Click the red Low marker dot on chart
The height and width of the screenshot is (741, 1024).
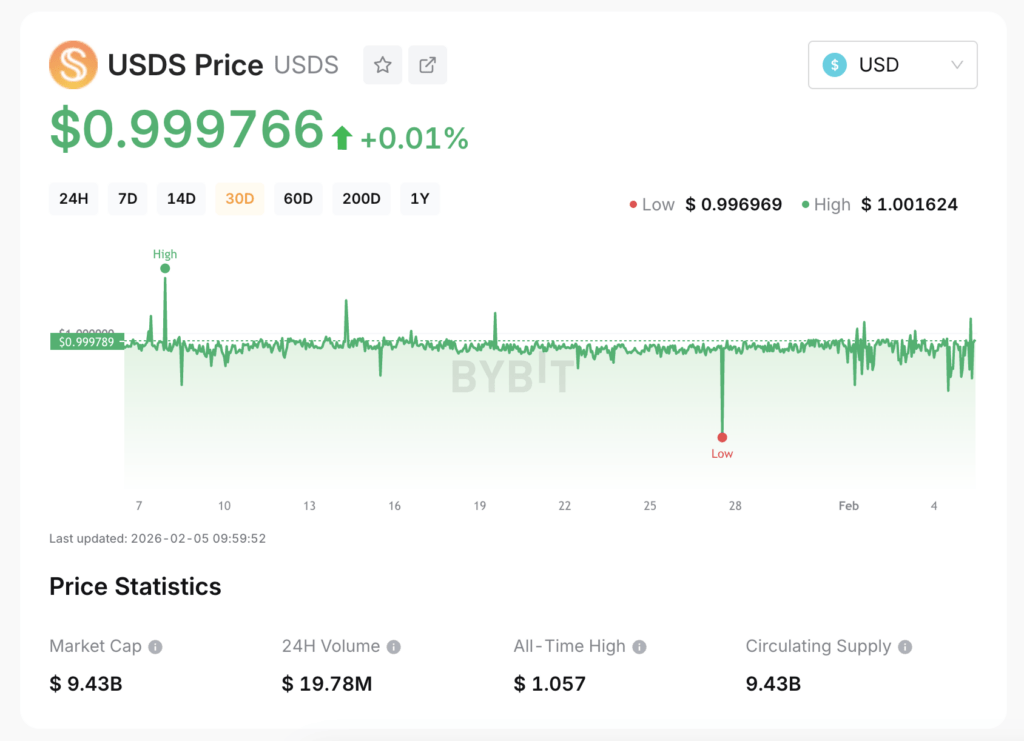723,437
